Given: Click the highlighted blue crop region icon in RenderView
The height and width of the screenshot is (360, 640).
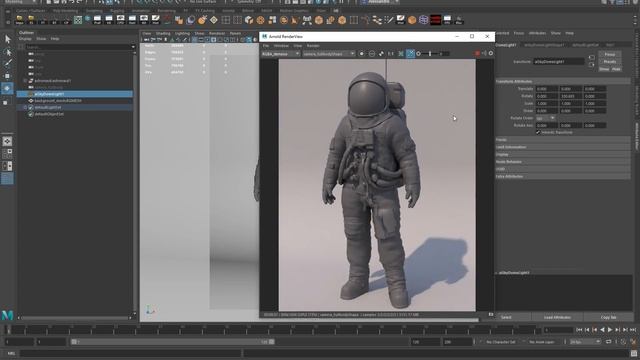Looking at the screenshot, I should 411,53.
